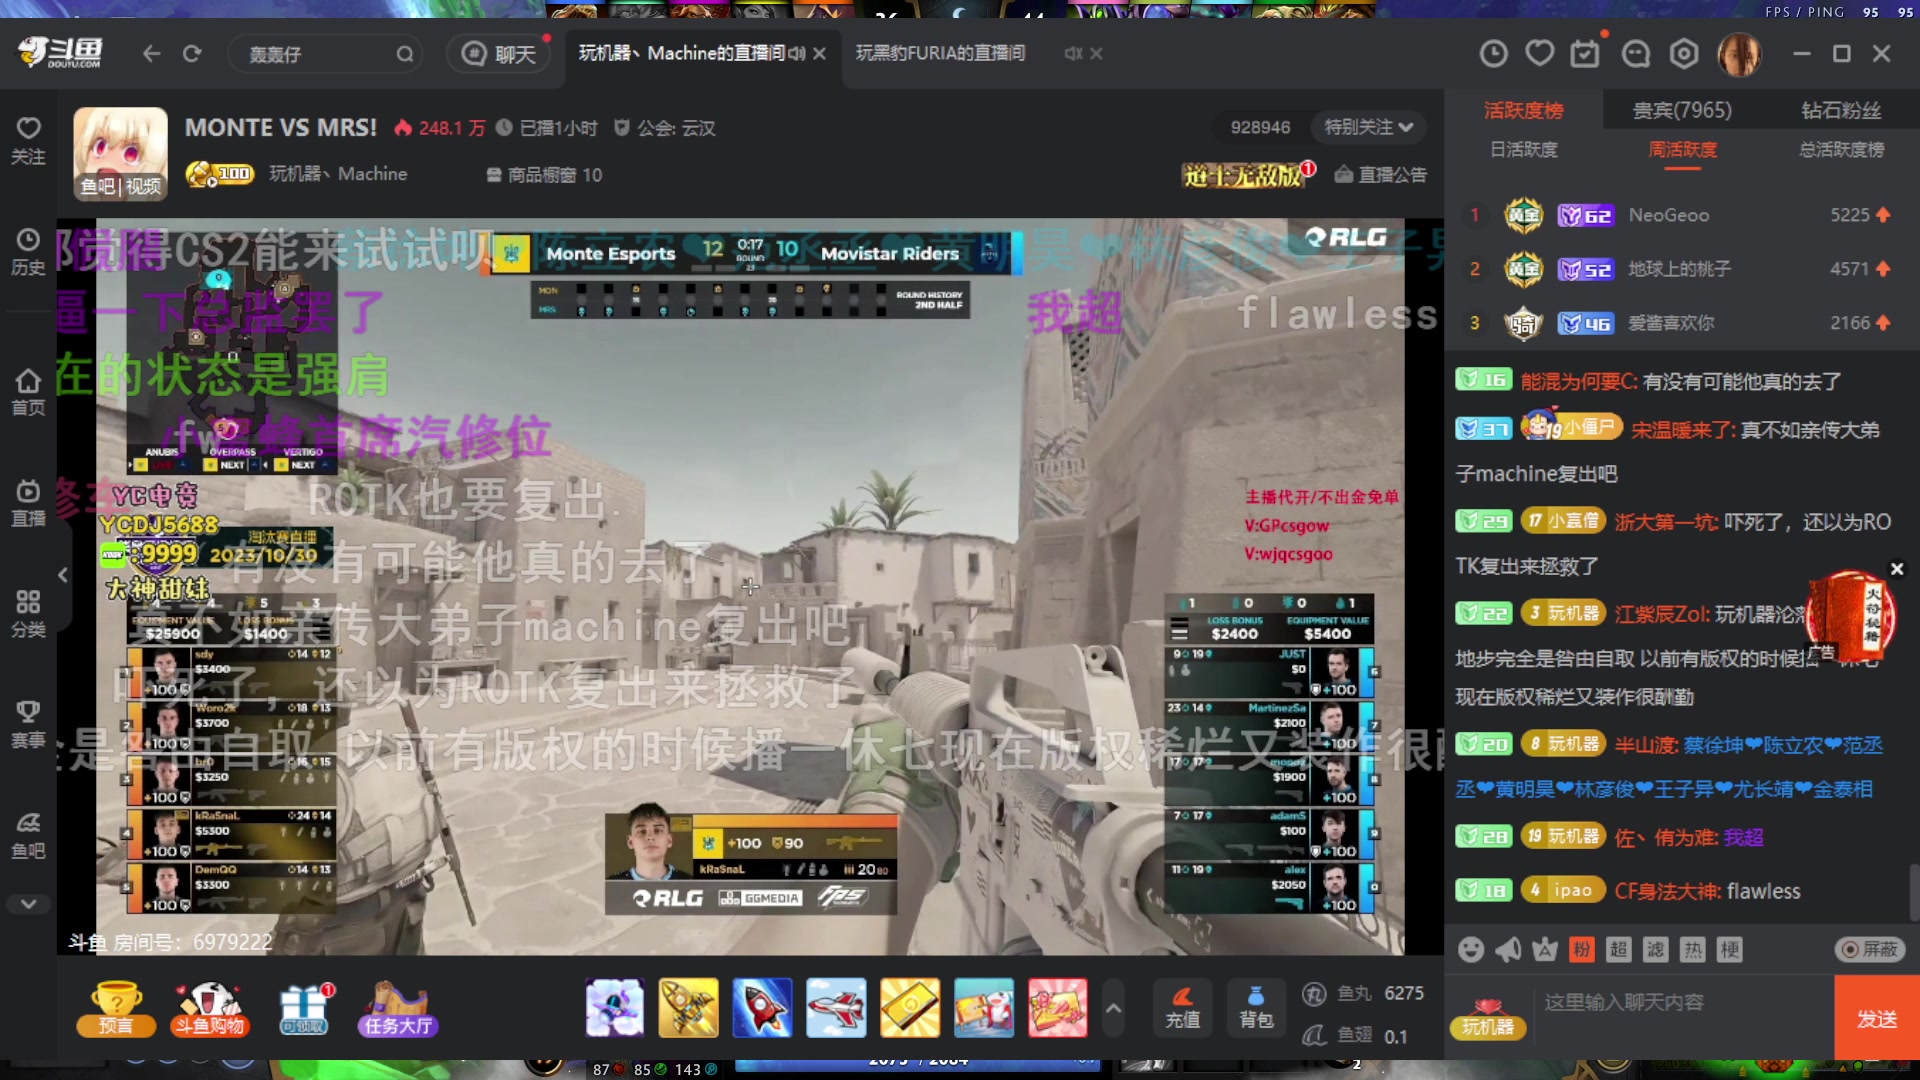Click the crown noble icon in chat toolbar
Image resolution: width=1920 pixels, height=1080 pixels.
coord(1545,949)
